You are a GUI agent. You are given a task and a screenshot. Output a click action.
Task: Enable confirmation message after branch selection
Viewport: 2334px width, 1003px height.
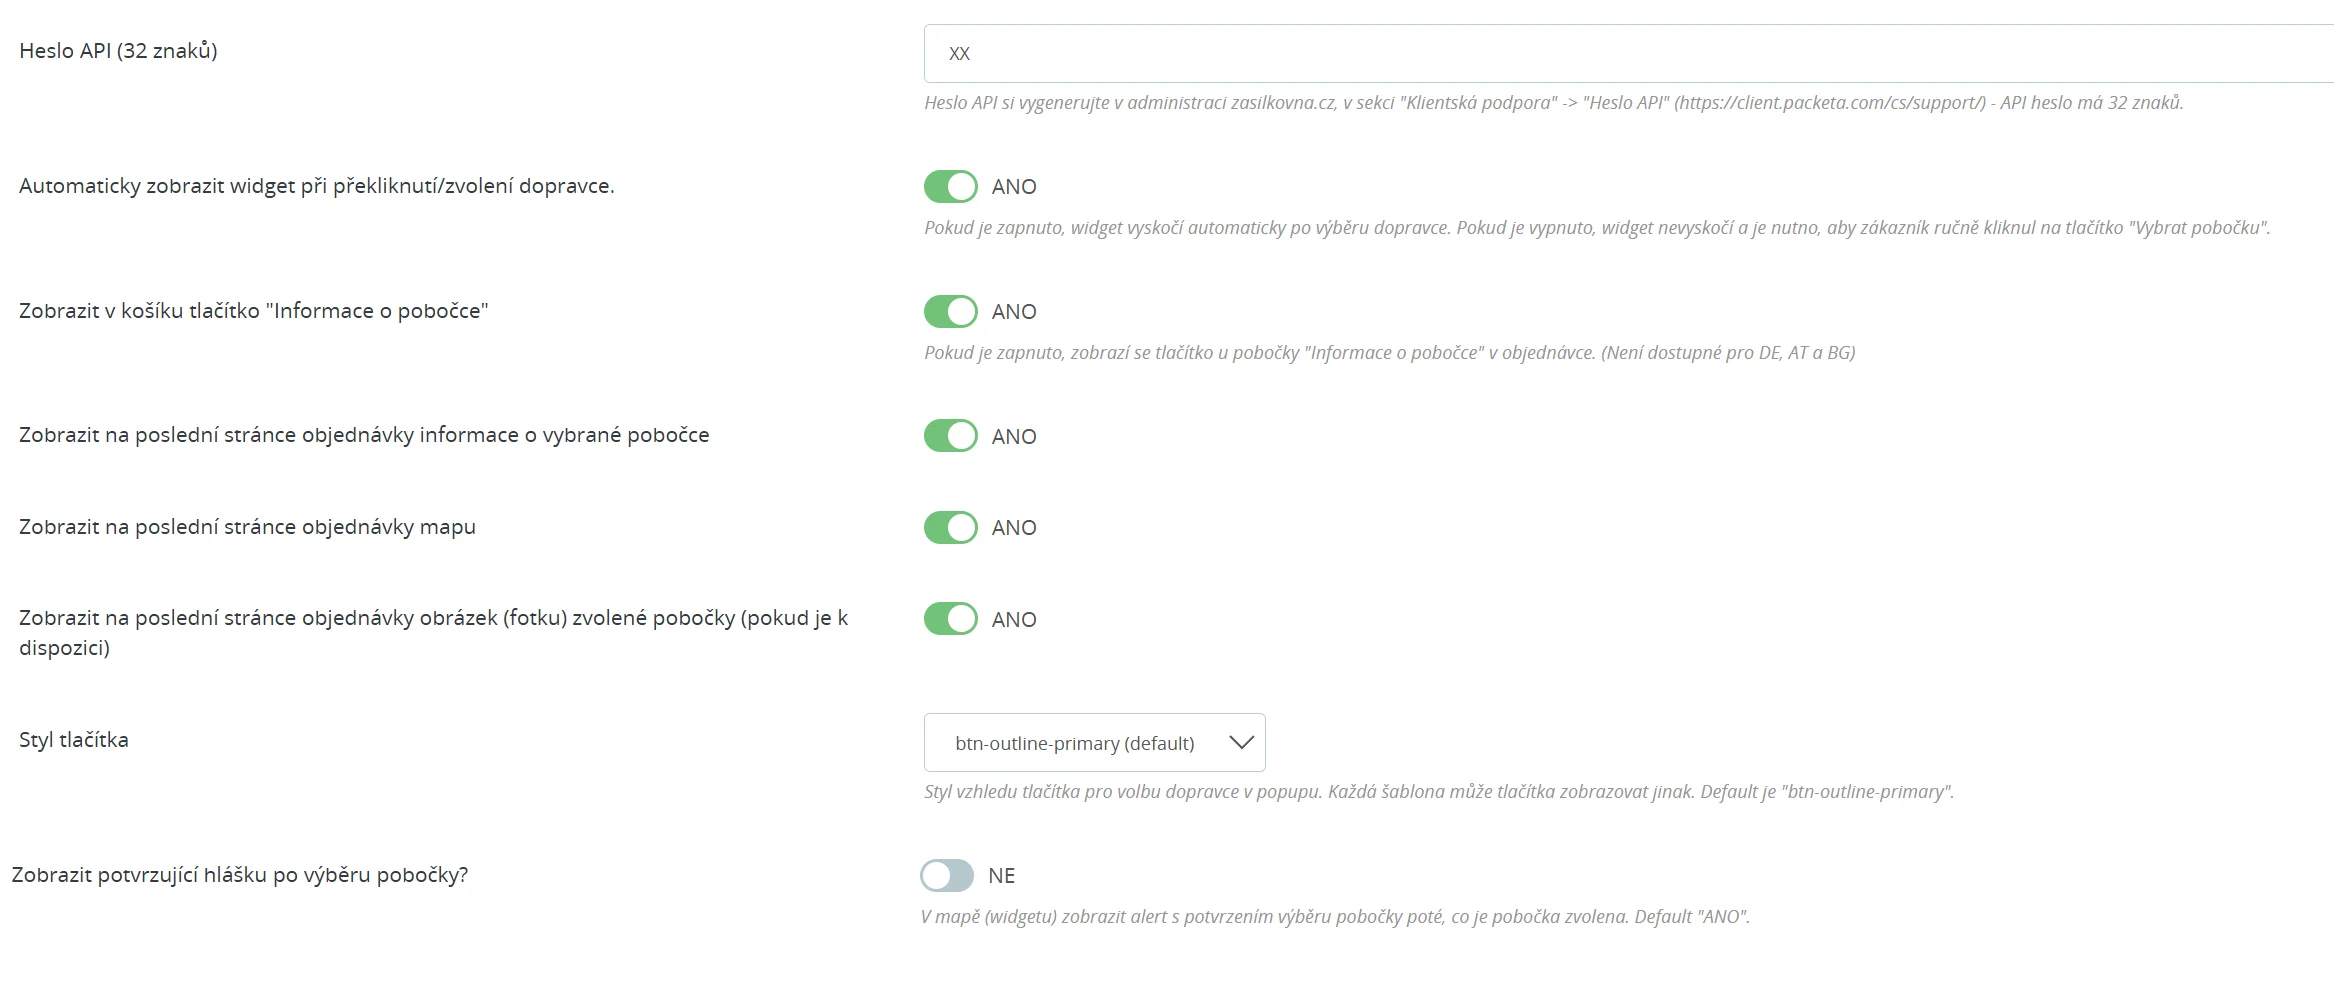(947, 876)
